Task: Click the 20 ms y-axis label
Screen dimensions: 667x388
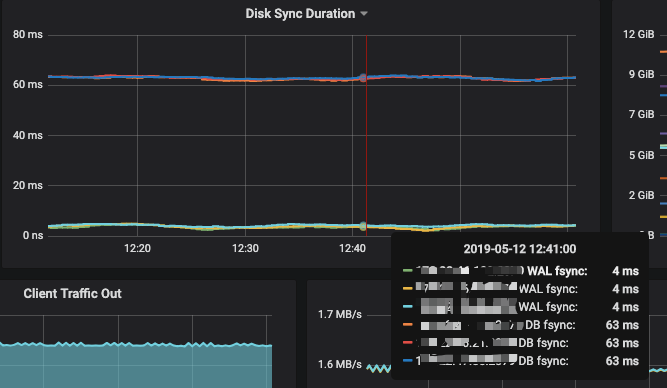Action: pyautogui.click(x=28, y=185)
